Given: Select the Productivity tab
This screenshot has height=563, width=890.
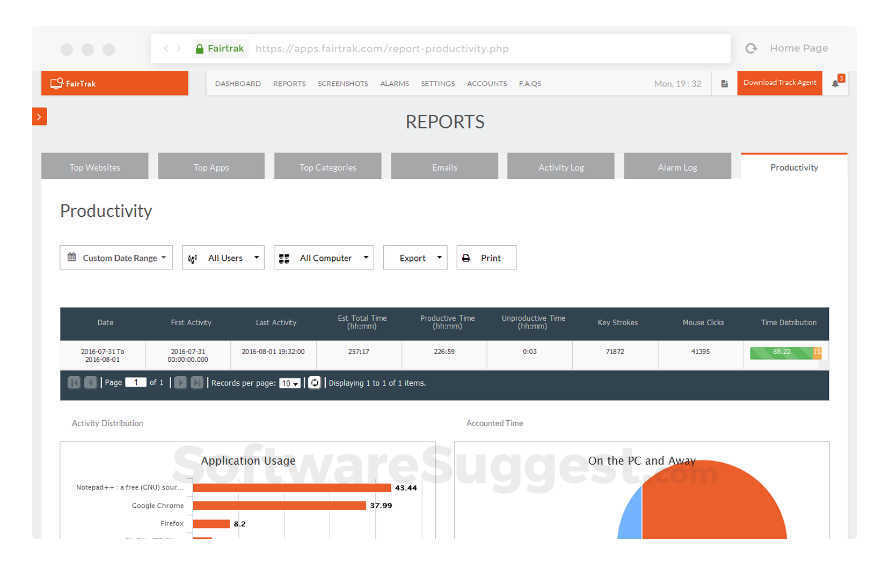Looking at the screenshot, I should pyautogui.click(x=794, y=166).
